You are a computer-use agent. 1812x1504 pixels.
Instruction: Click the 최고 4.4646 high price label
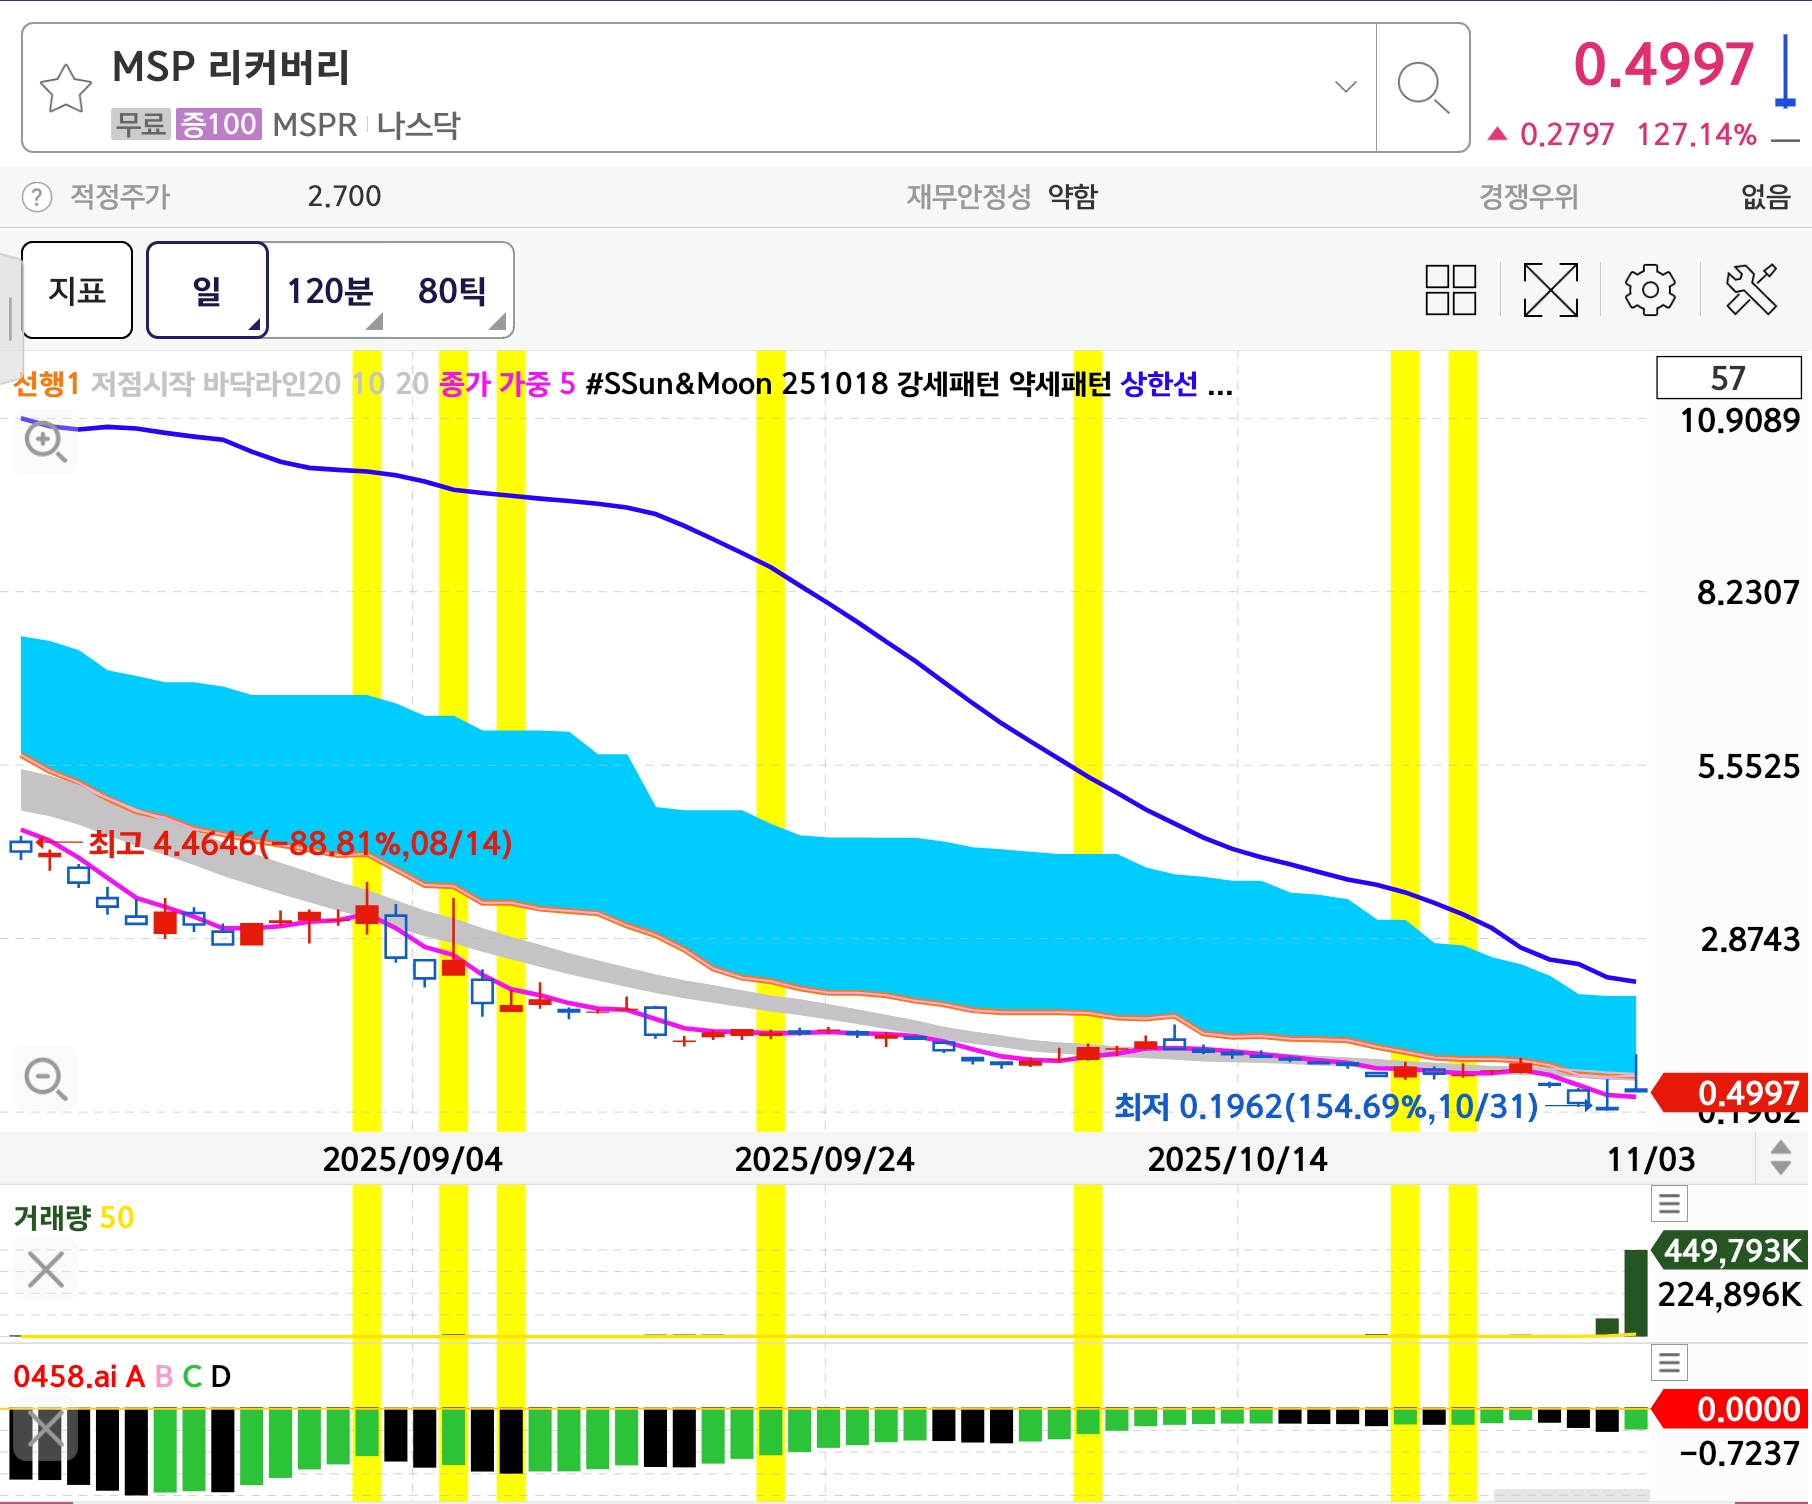pos(300,843)
